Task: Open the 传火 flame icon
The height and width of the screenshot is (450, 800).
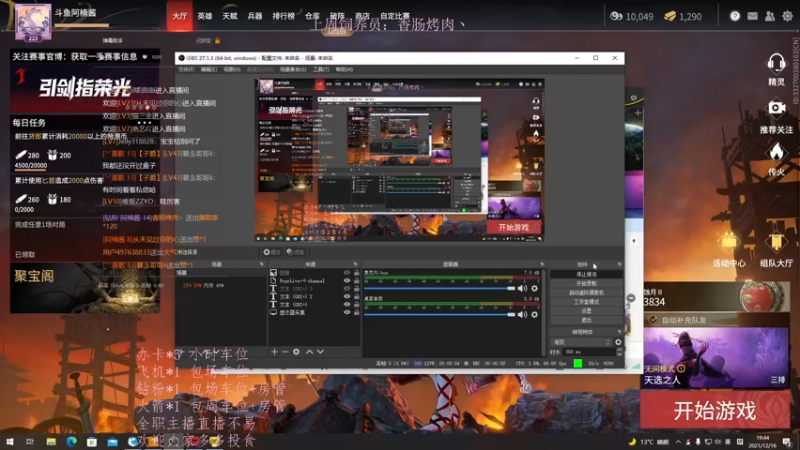Action: click(776, 153)
